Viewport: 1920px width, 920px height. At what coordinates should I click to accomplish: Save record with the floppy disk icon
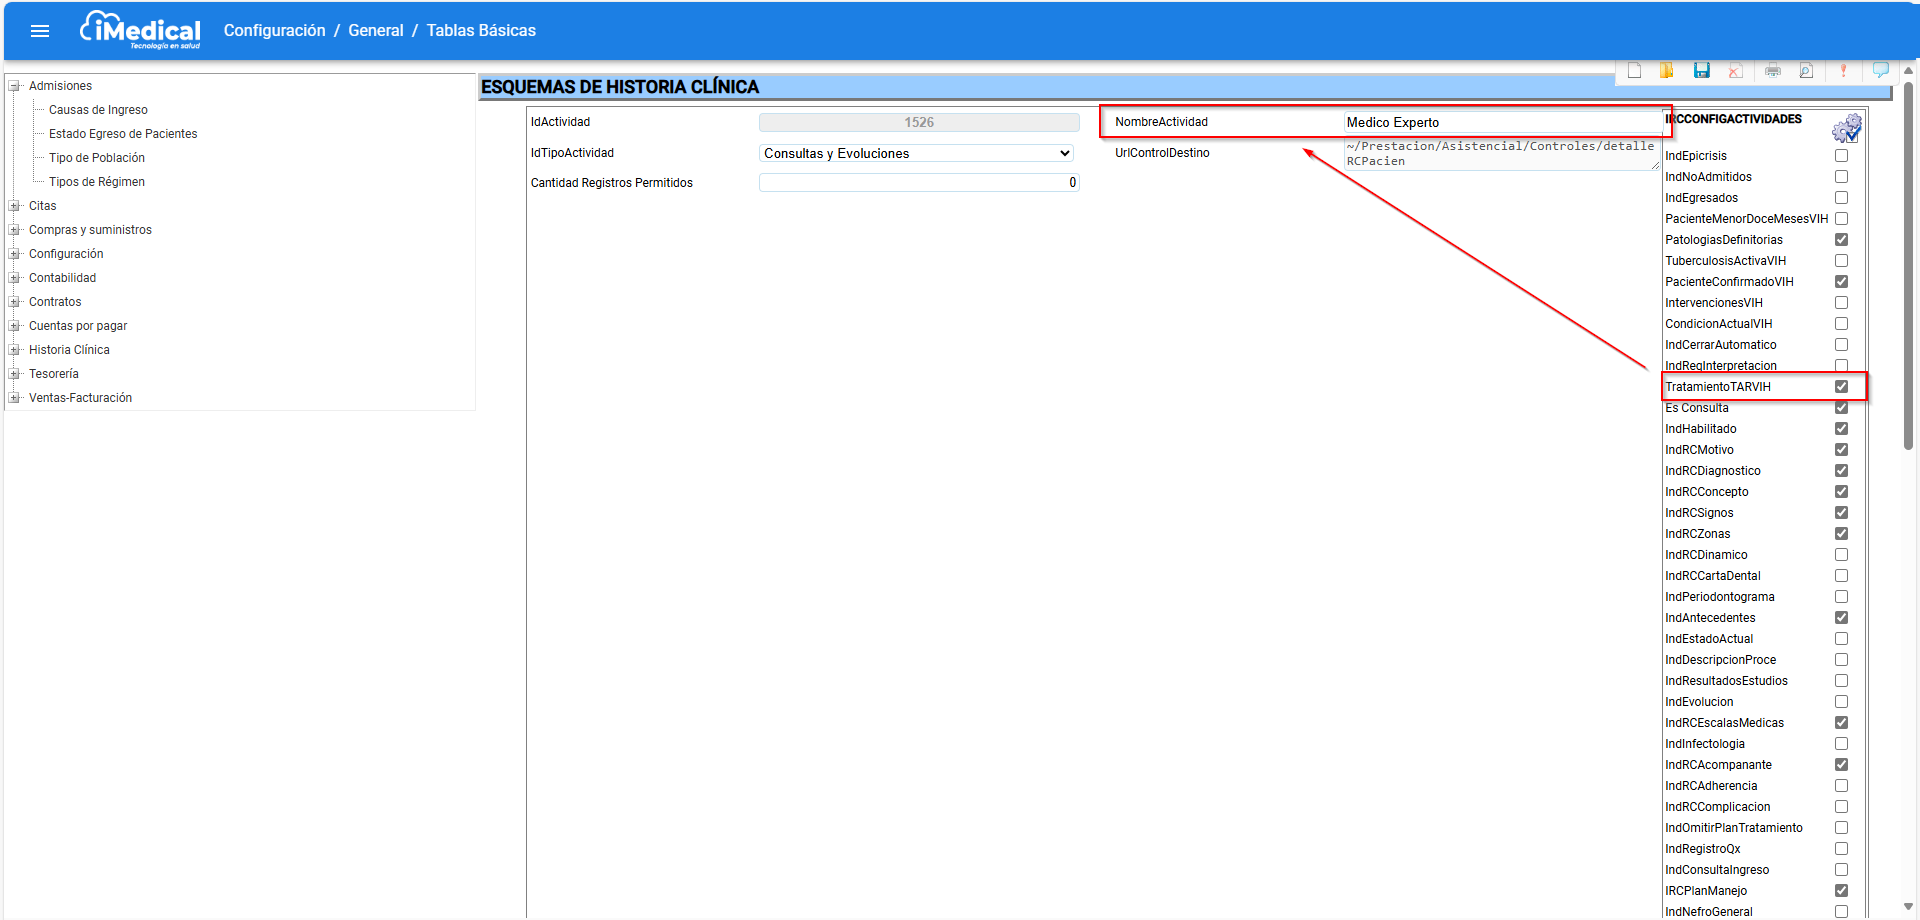click(1701, 70)
